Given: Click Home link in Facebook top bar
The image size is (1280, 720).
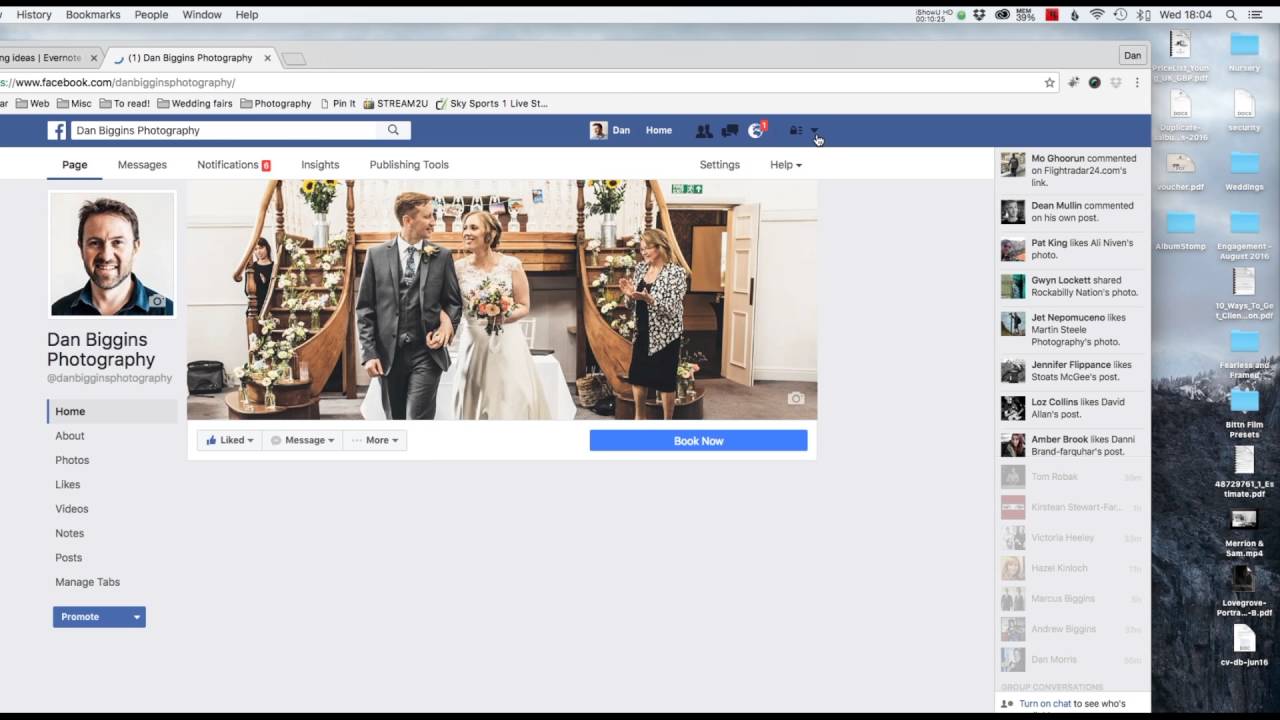Looking at the screenshot, I should (659, 131).
